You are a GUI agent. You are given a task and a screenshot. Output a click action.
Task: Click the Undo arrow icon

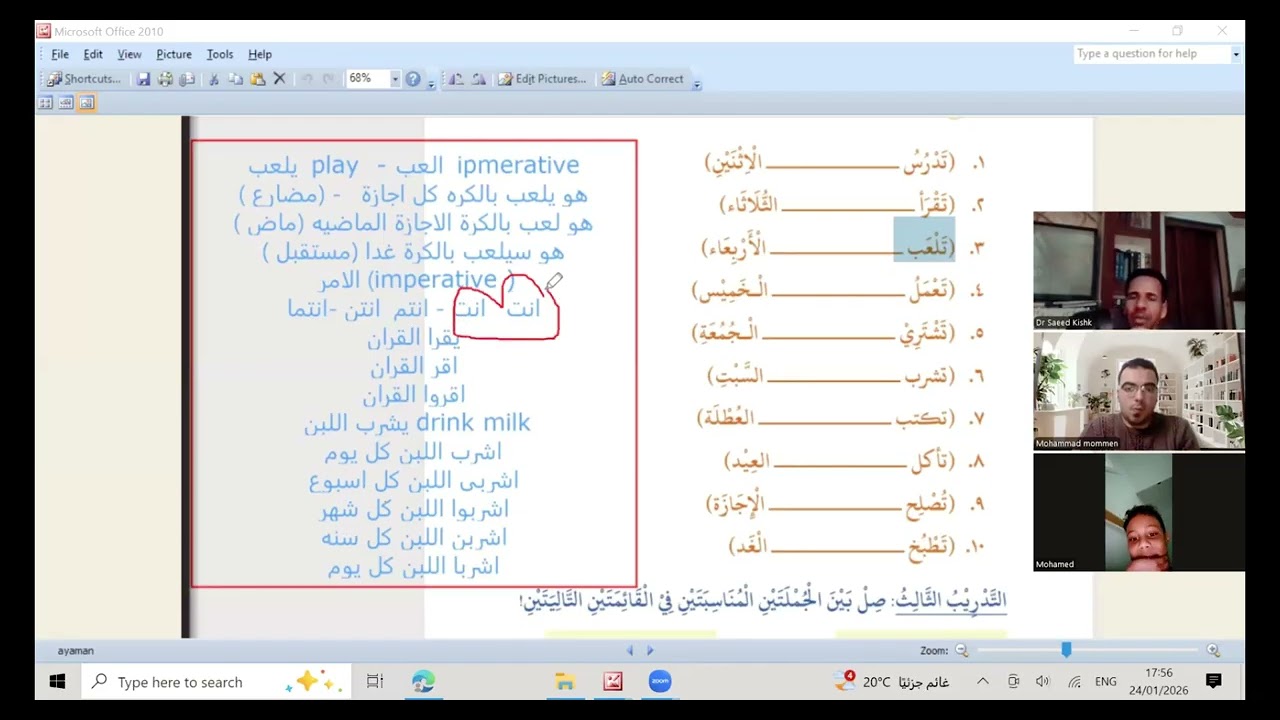306,79
